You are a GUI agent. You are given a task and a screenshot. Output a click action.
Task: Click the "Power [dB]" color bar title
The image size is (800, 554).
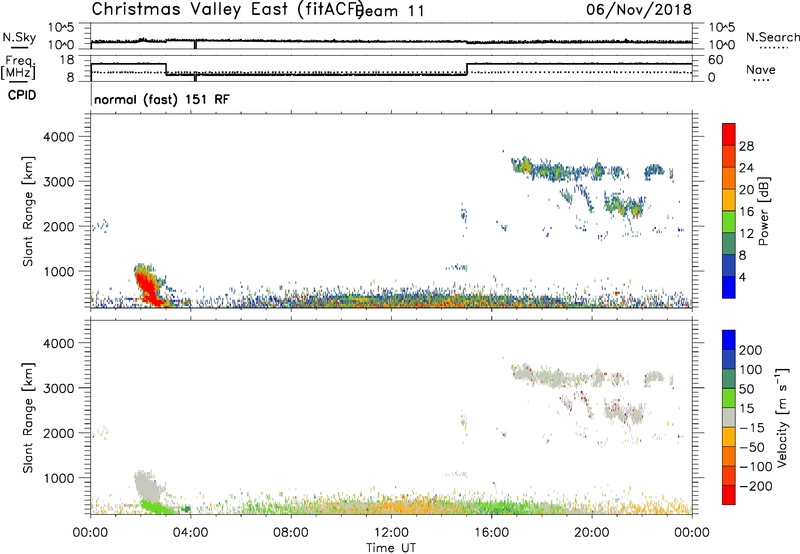[x=763, y=211]
